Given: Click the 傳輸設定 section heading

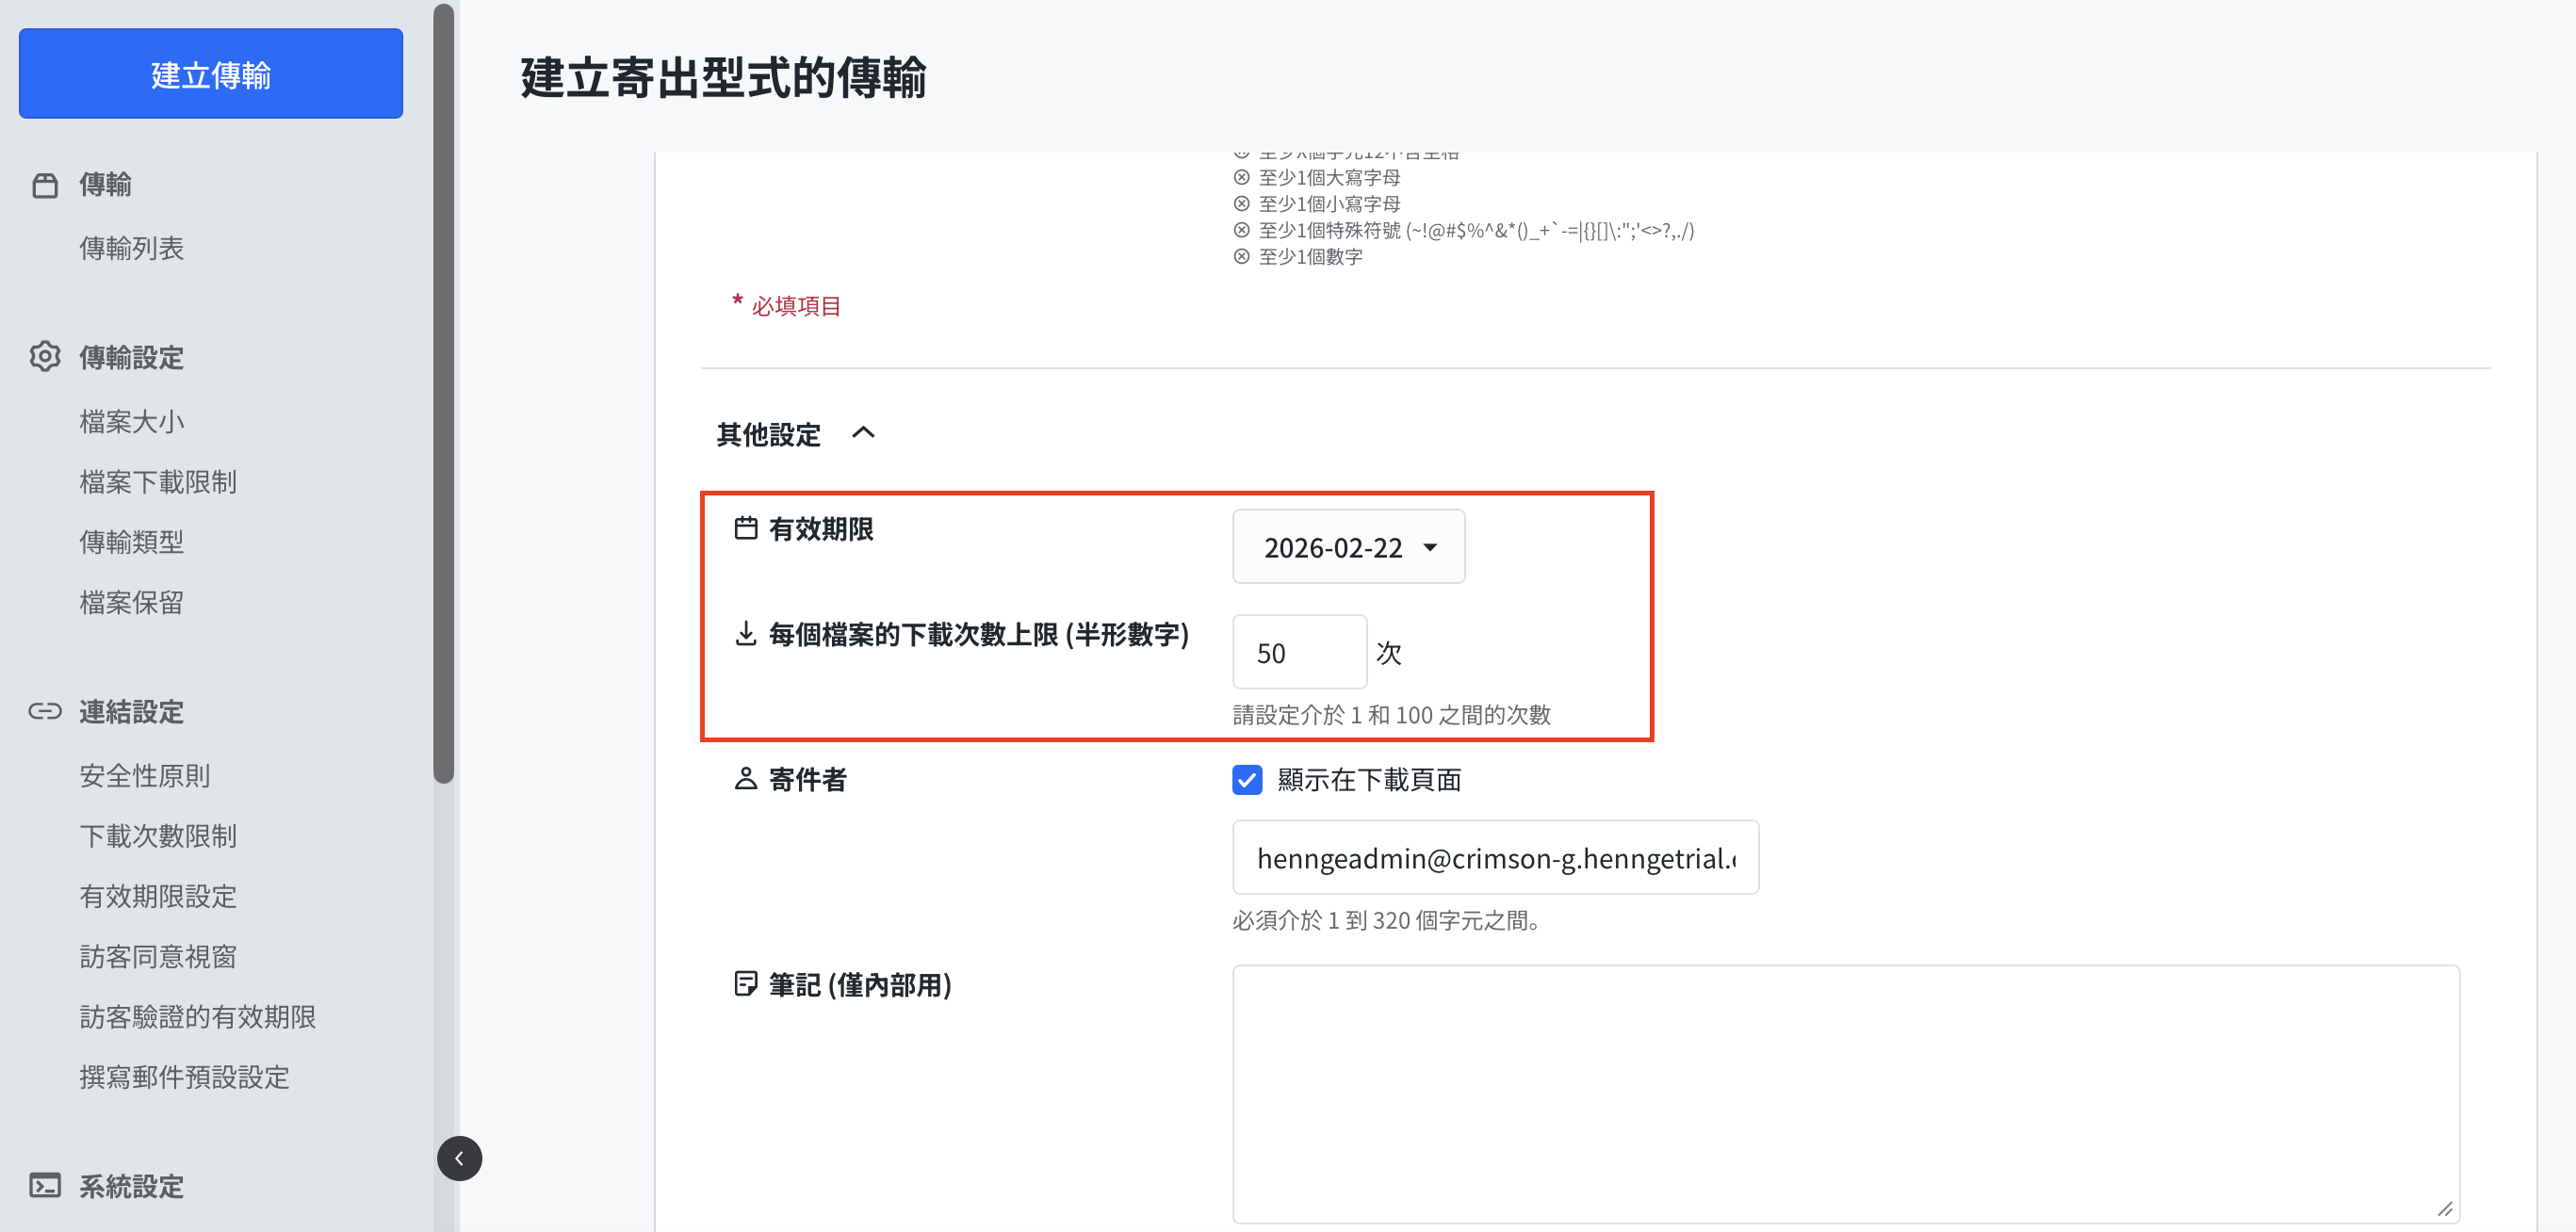Looking at the screenshot, I should (x=132, y=357).
